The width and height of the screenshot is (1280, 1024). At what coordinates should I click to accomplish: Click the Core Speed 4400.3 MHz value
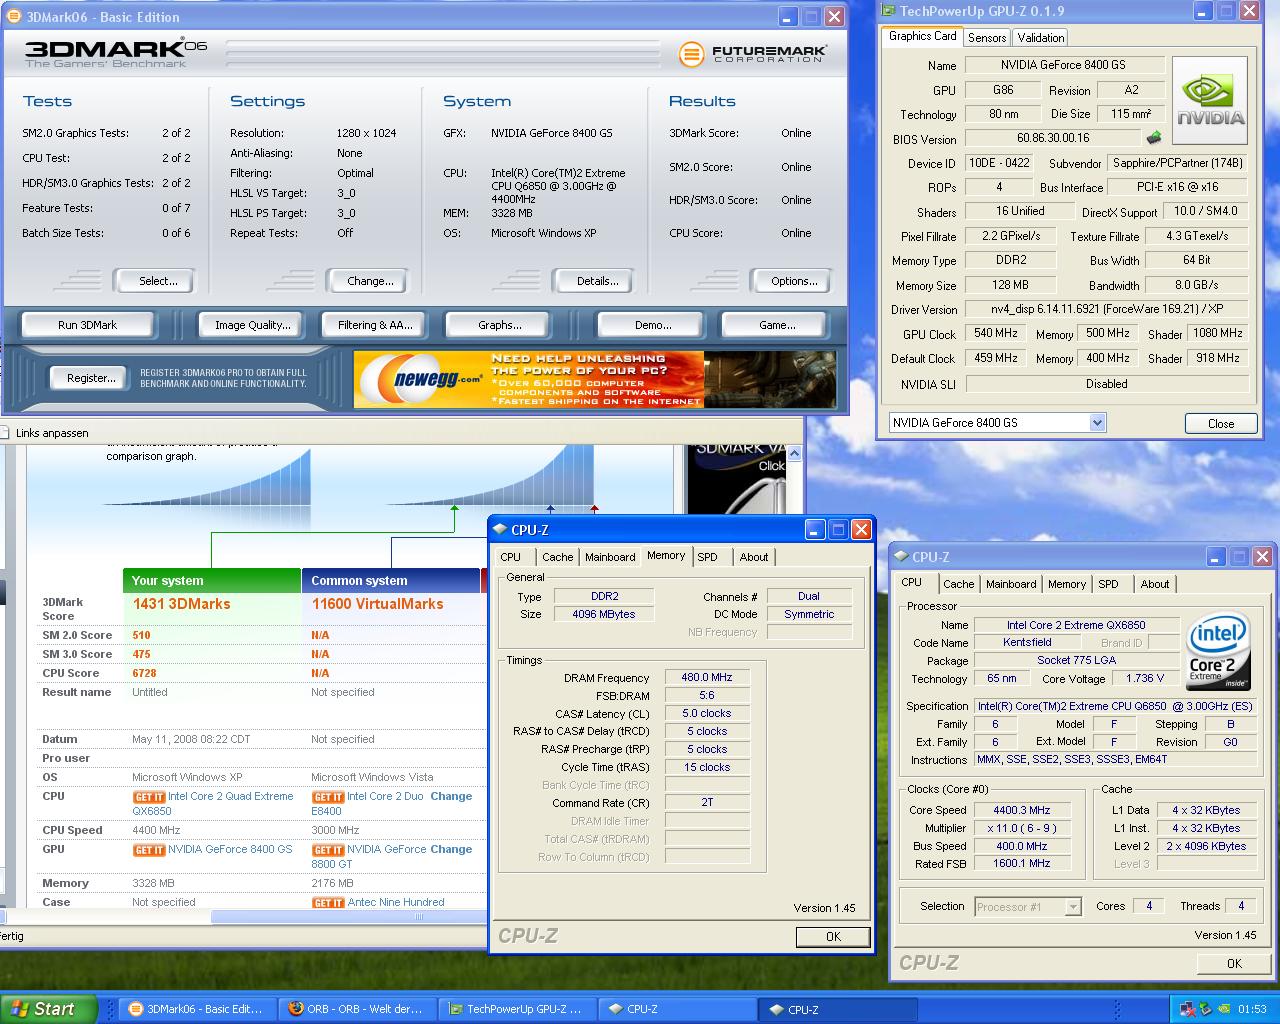click(1022, 810)
